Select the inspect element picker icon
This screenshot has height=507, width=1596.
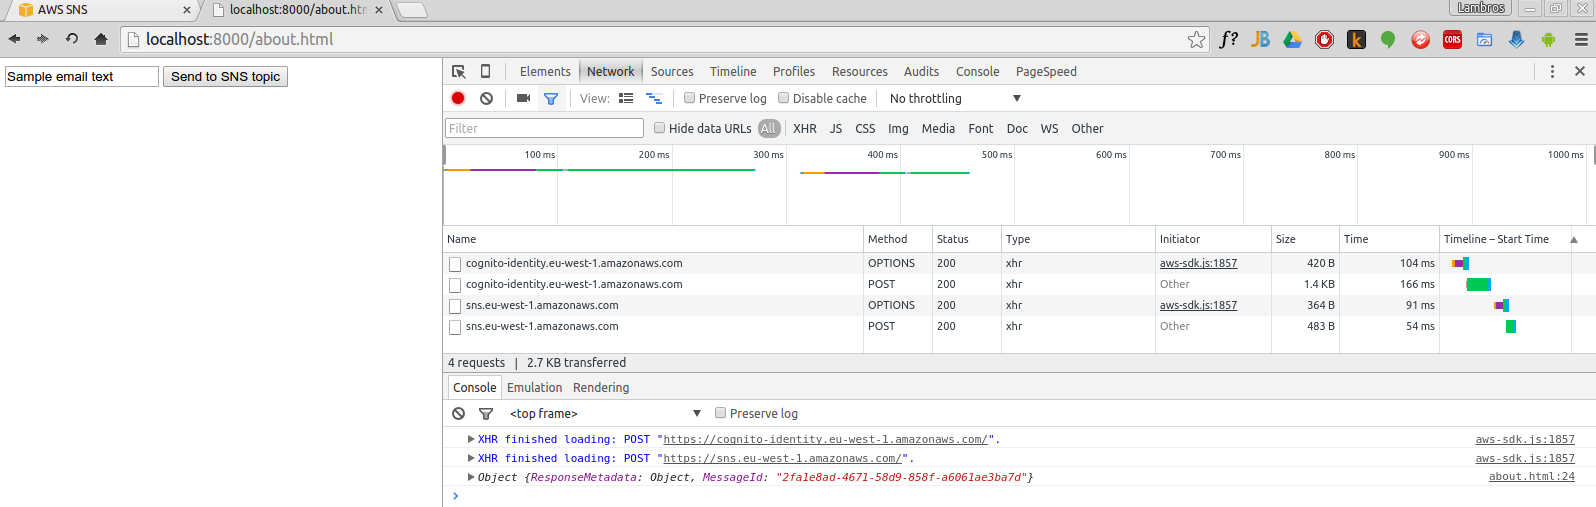(x=459, y=71)
